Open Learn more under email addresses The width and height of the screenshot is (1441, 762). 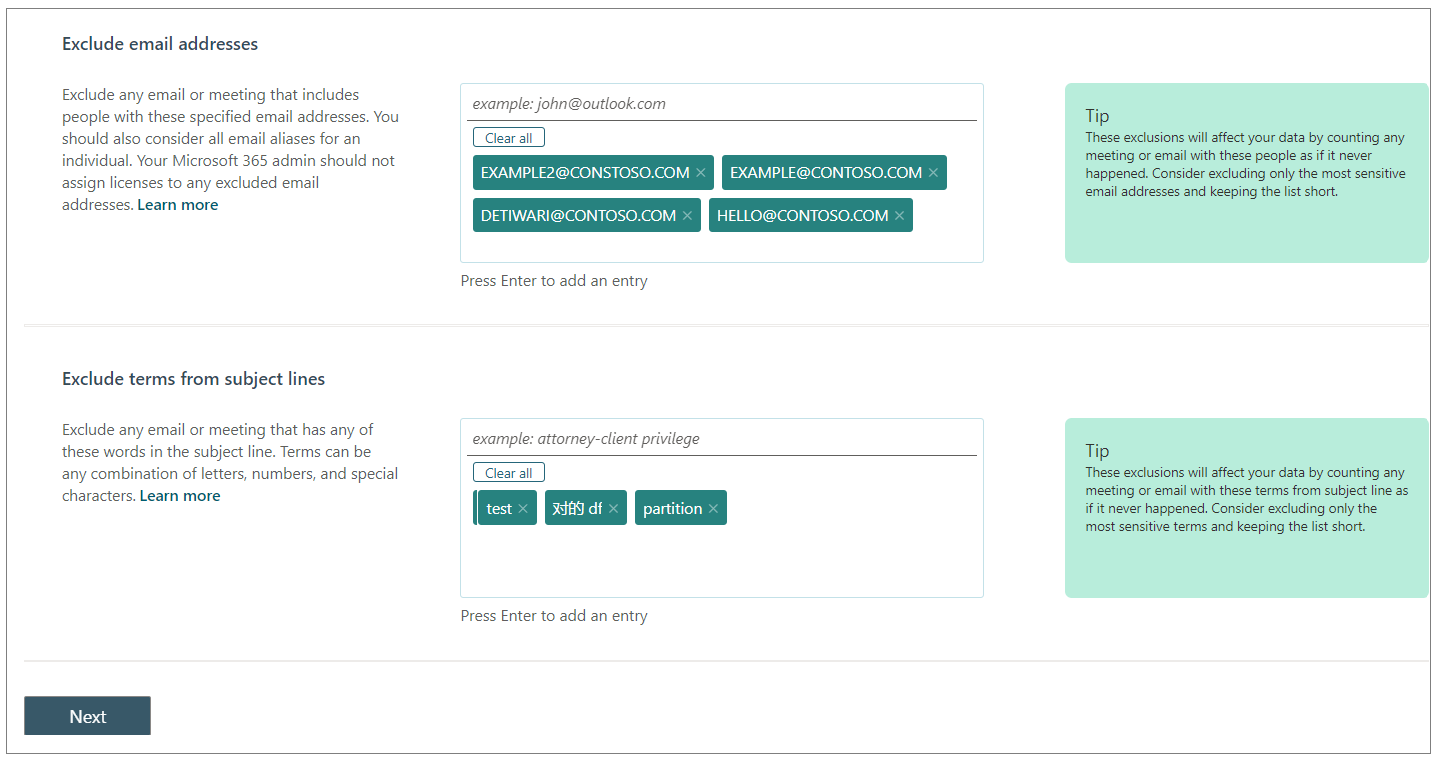(178, 205)
